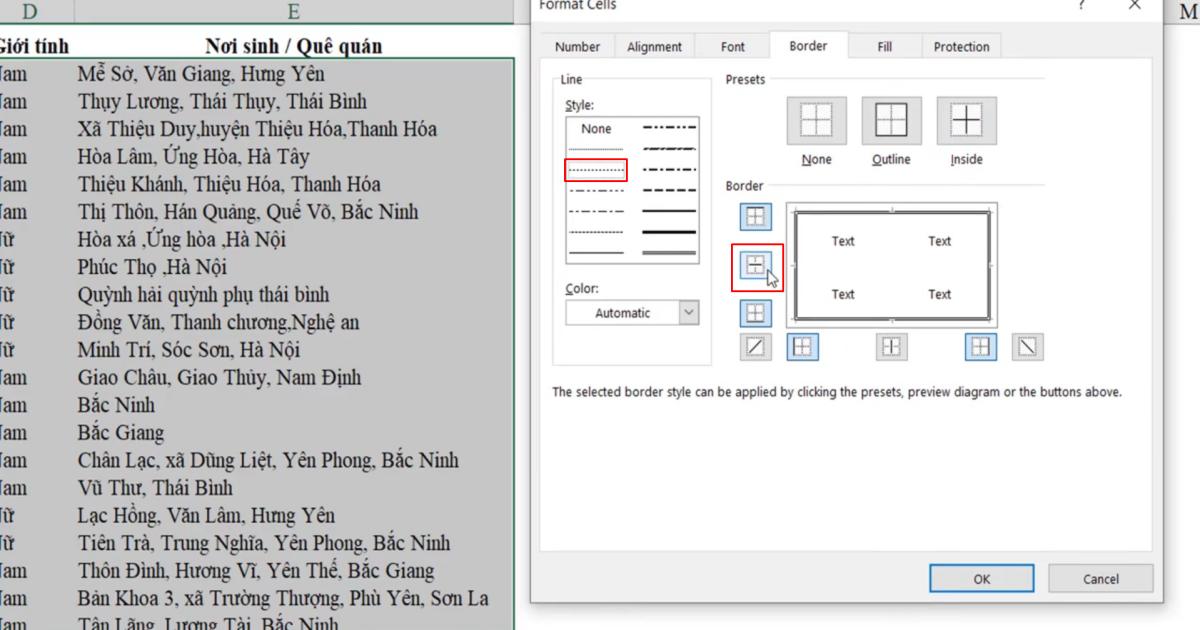Viewport: 1200px width, 630px height.
Task: Select the None line style
Action: click(595, 128)
